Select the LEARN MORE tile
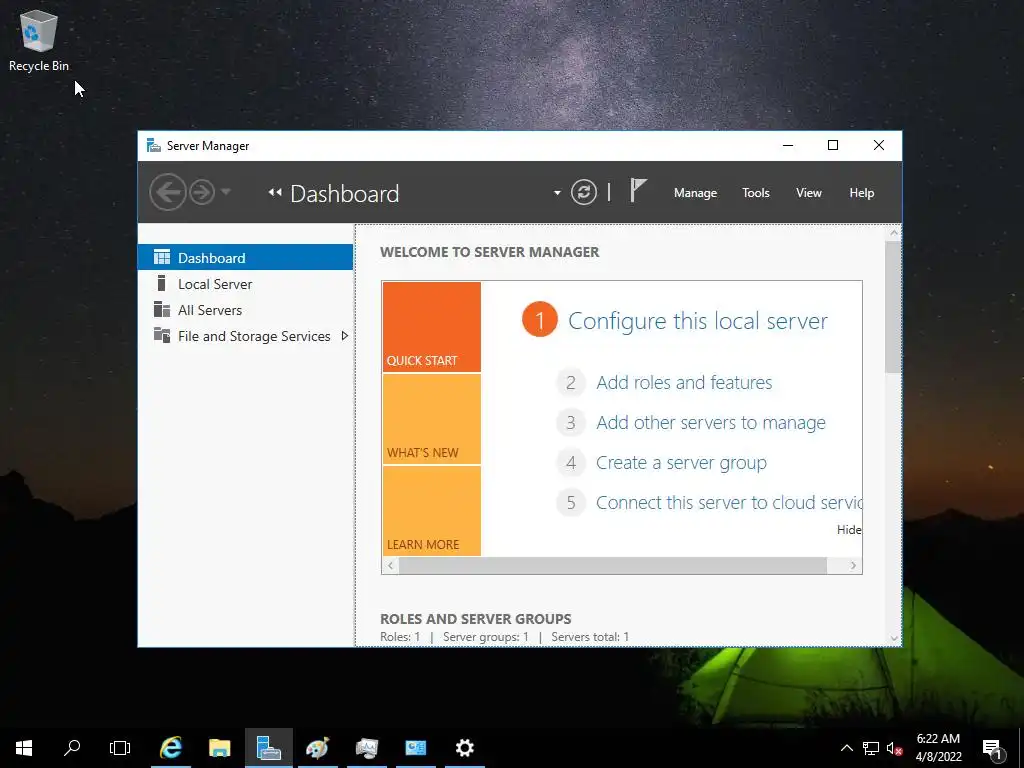The height and width of the screenshot is (768, 1024). pos(432,511)
